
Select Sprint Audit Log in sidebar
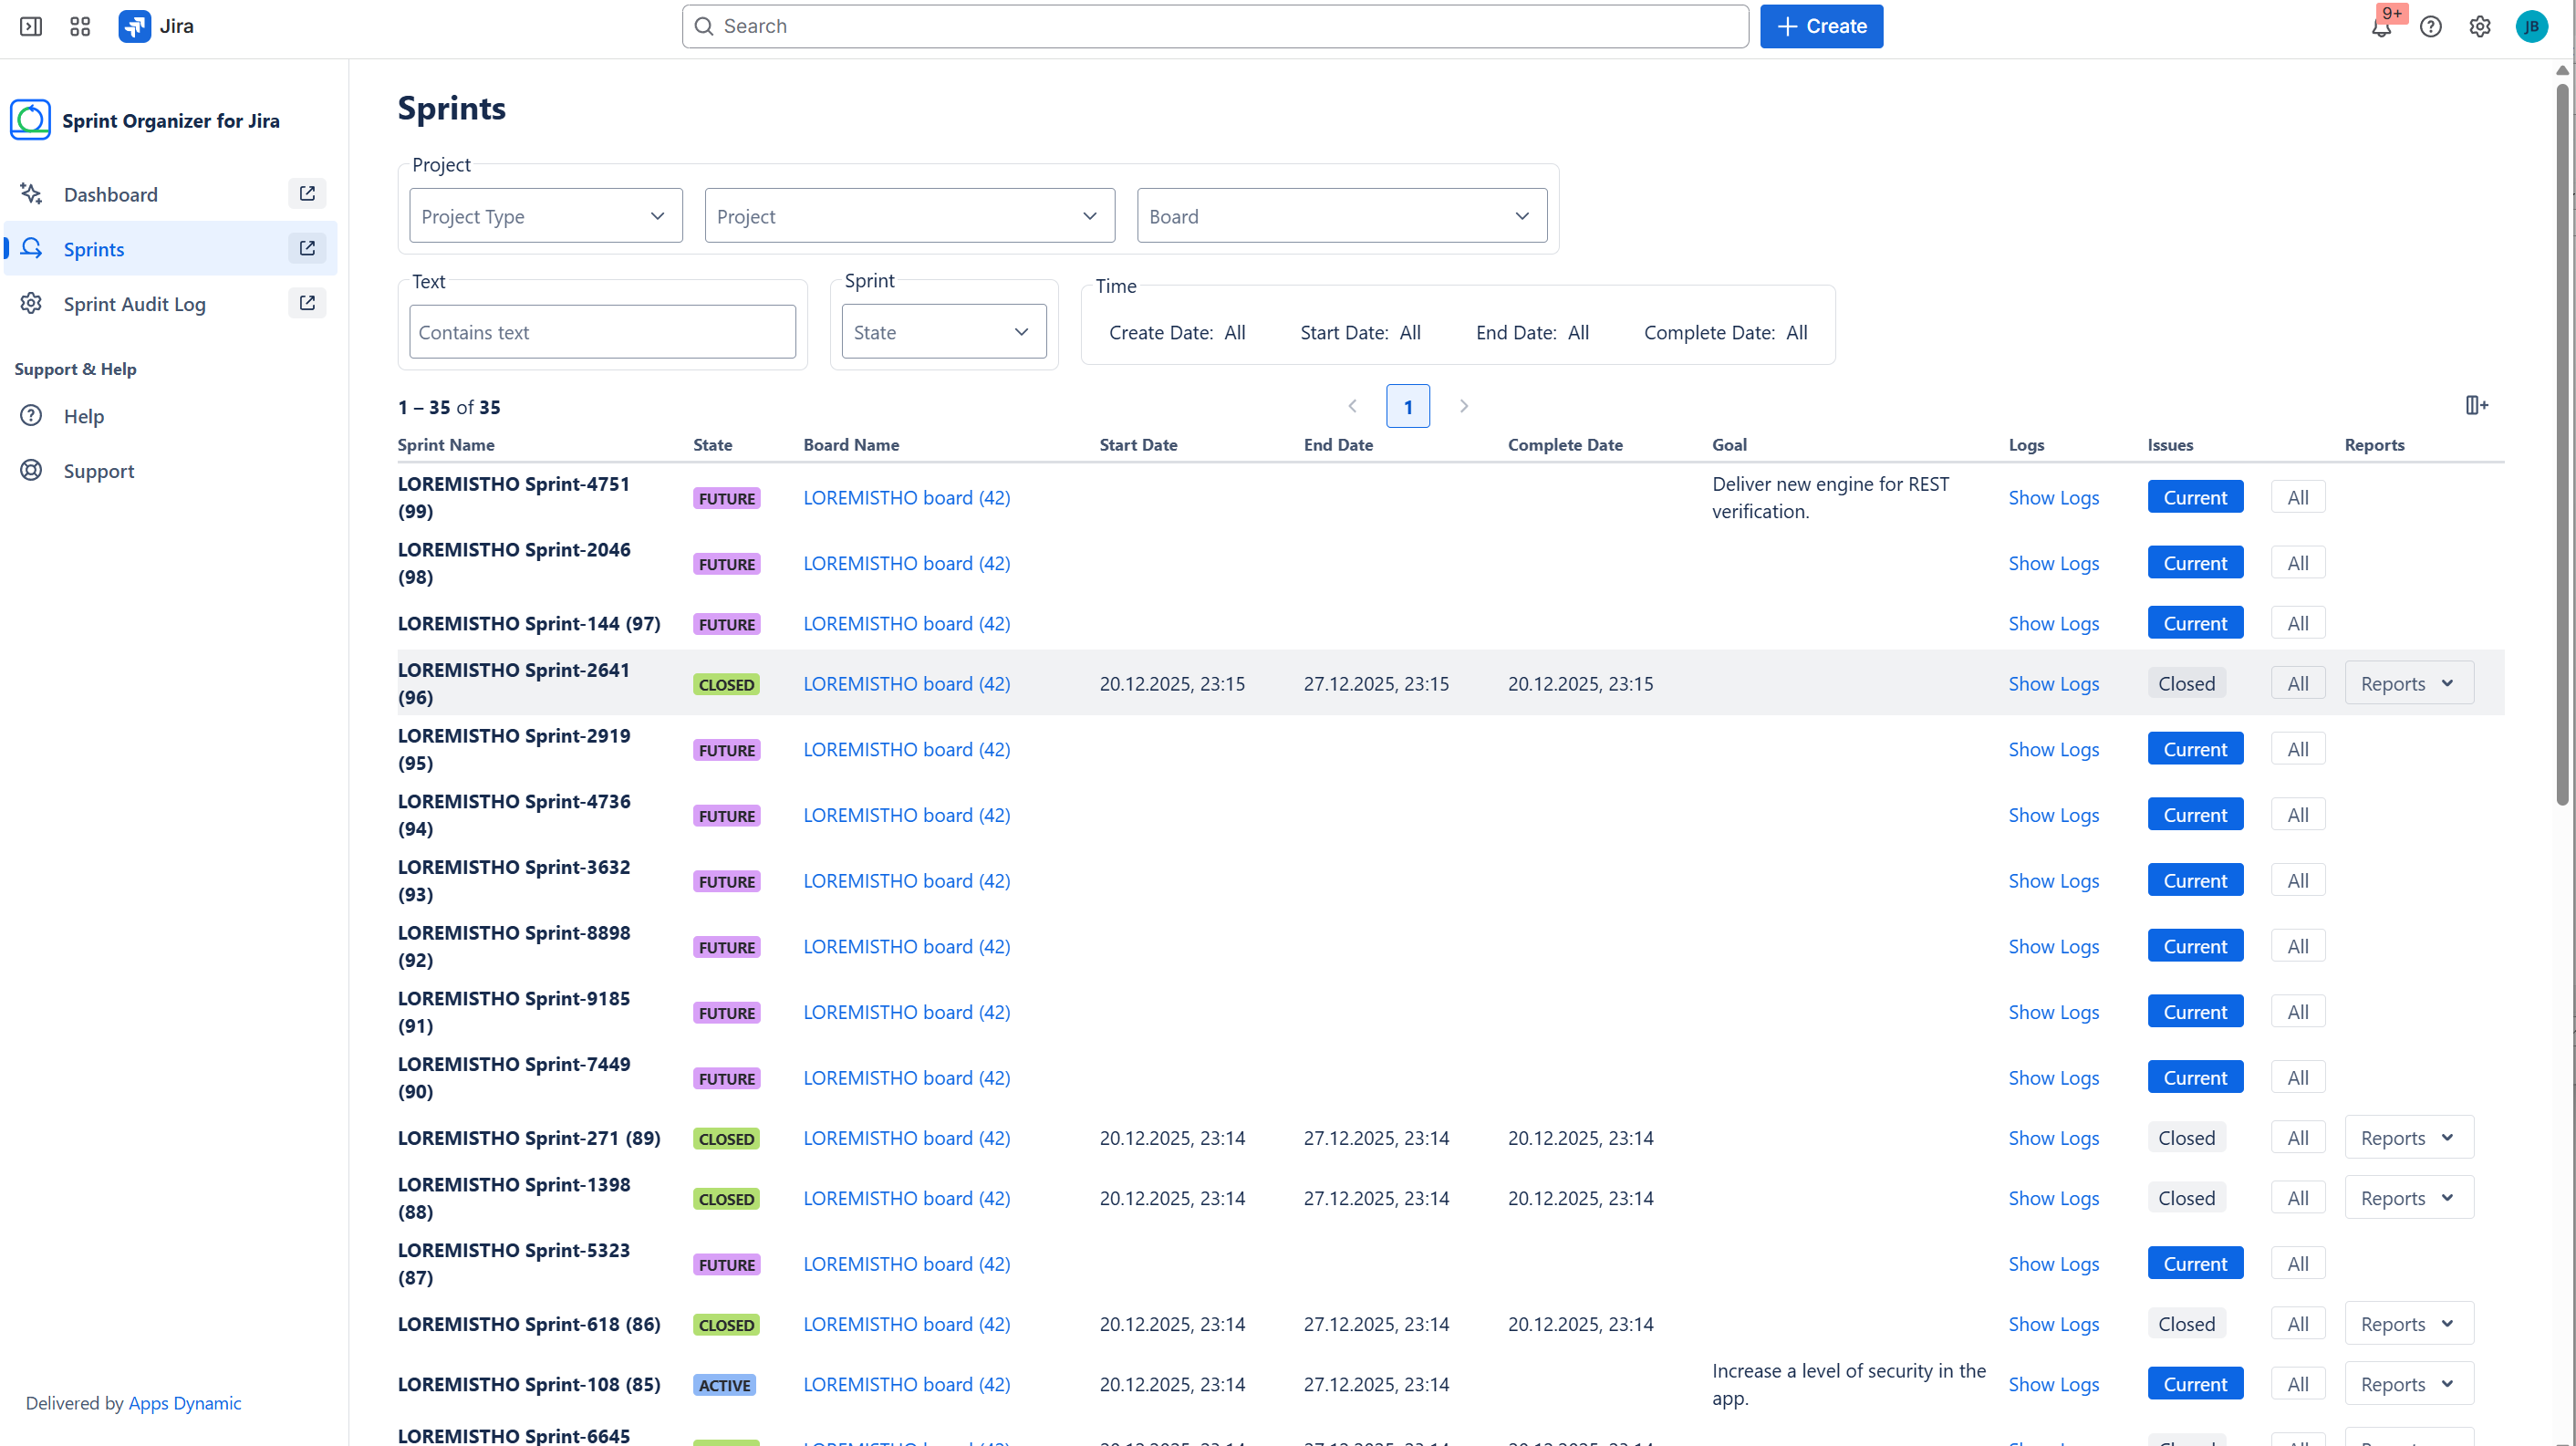[134, 303]
